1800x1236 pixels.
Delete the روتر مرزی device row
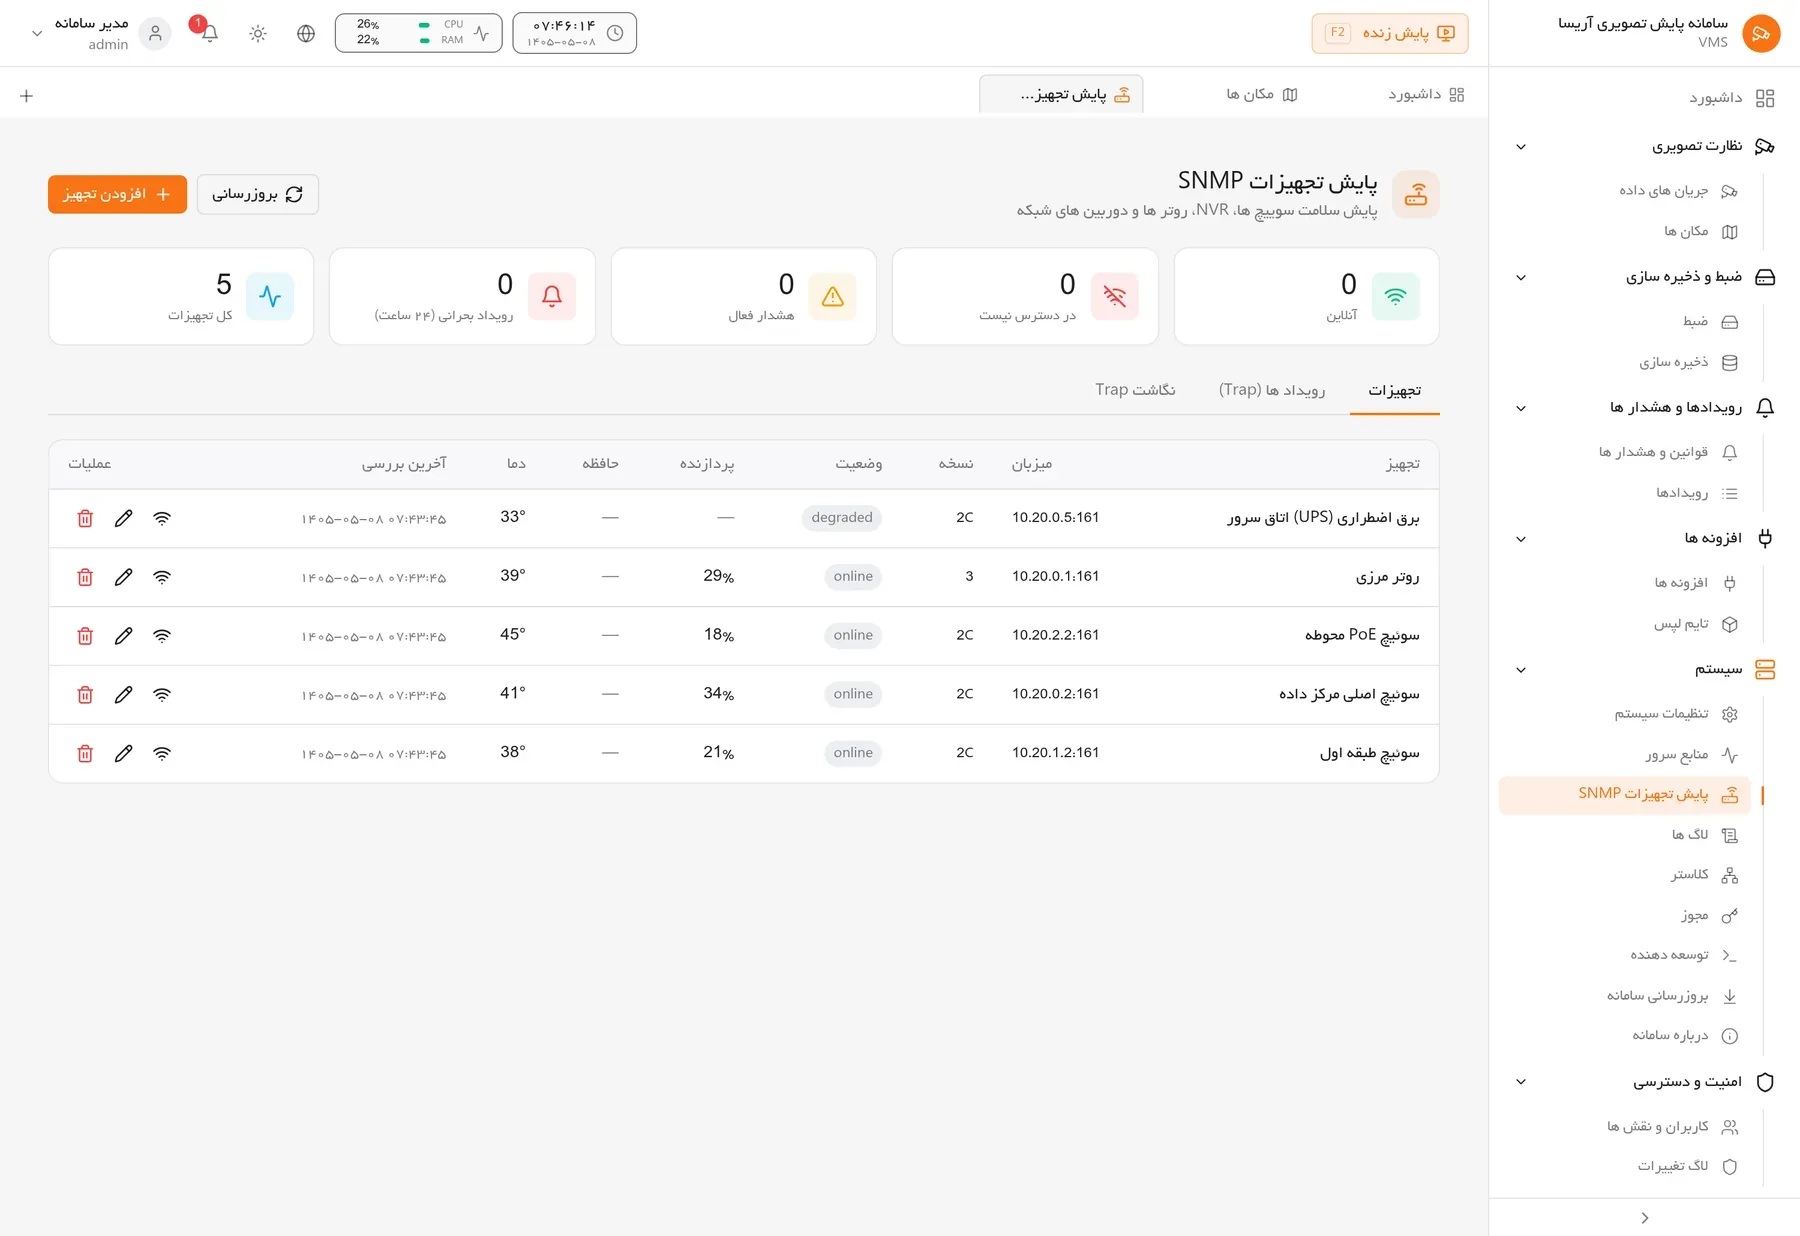click(85, 577)
